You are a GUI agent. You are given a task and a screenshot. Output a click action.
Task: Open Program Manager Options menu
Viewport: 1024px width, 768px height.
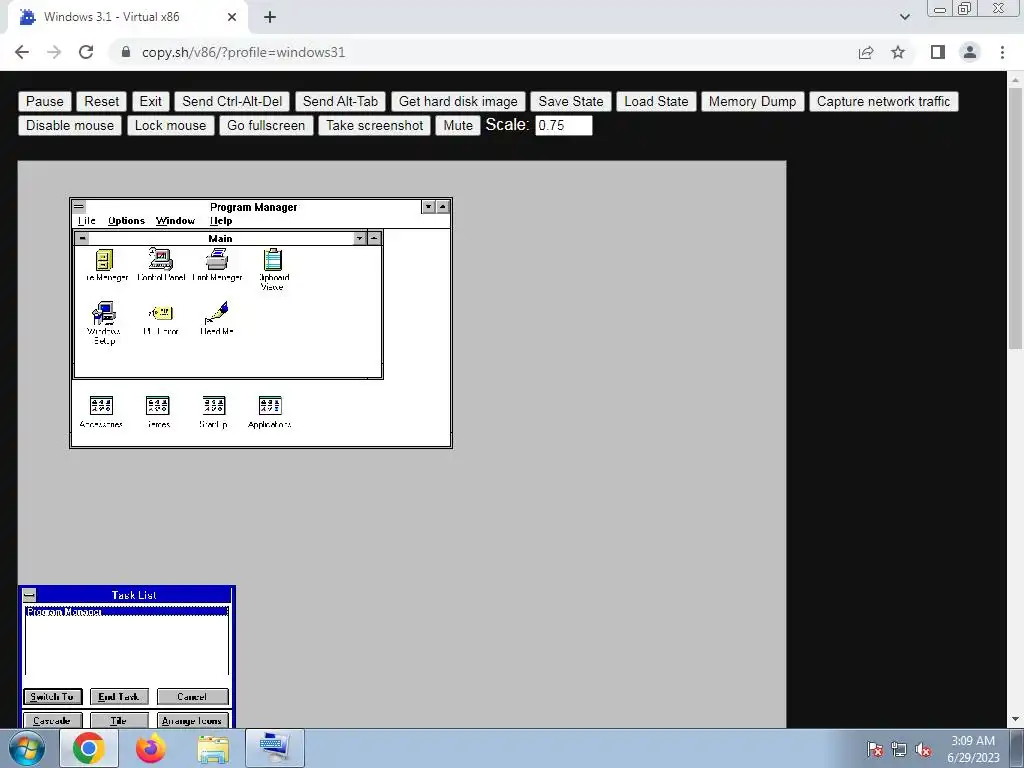tap(126, 221)
